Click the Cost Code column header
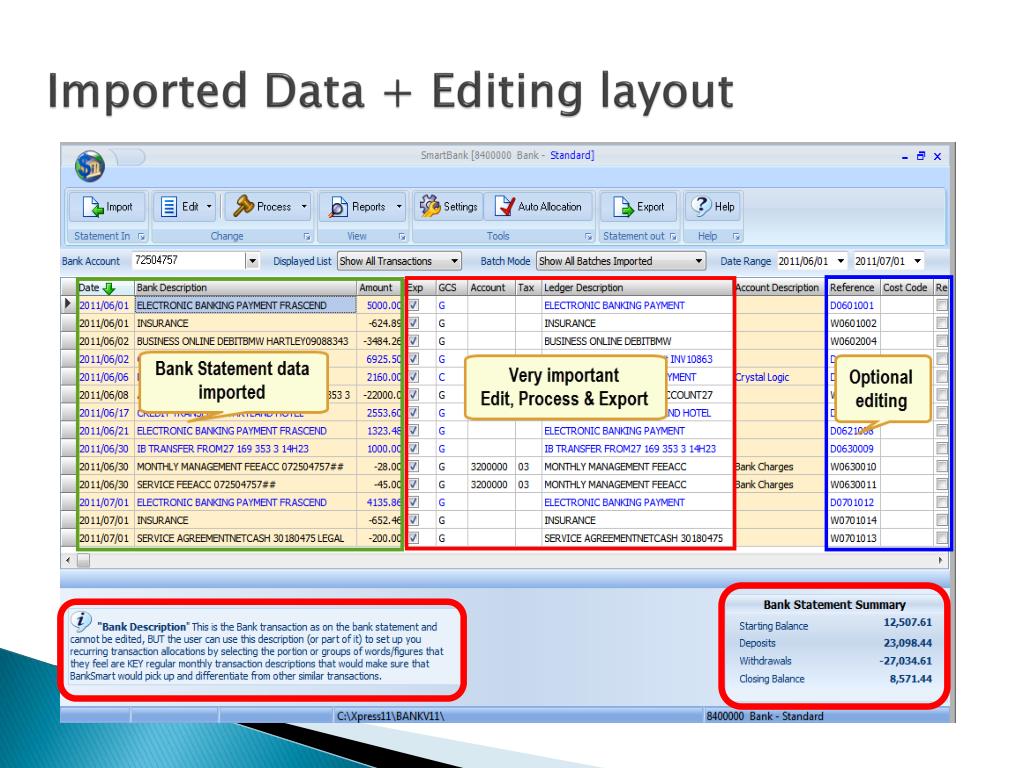Screen dimensions: 1024x768 pos(906,288)
